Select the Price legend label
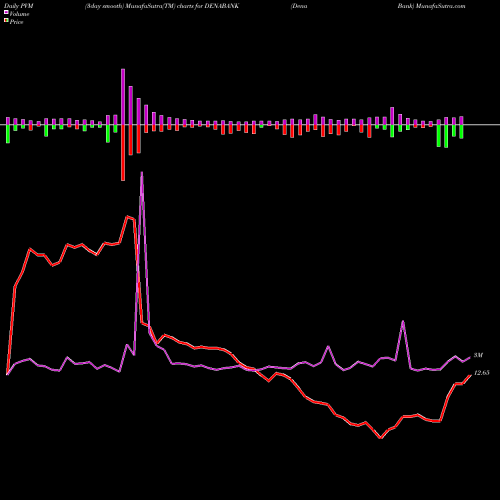 (16, 22)
